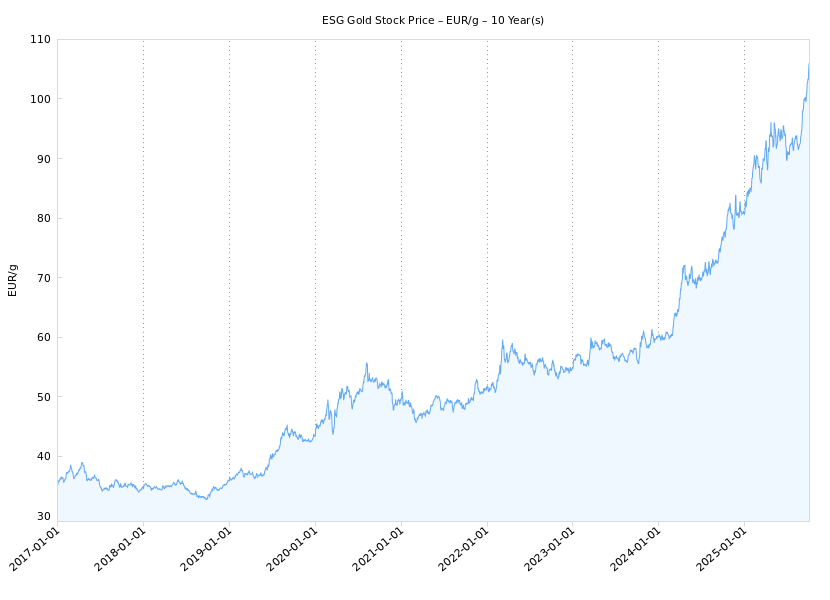Select the 2021-01-01 x-axis date label
Viewport: 830px width, 600px height.
coord(380,549)
